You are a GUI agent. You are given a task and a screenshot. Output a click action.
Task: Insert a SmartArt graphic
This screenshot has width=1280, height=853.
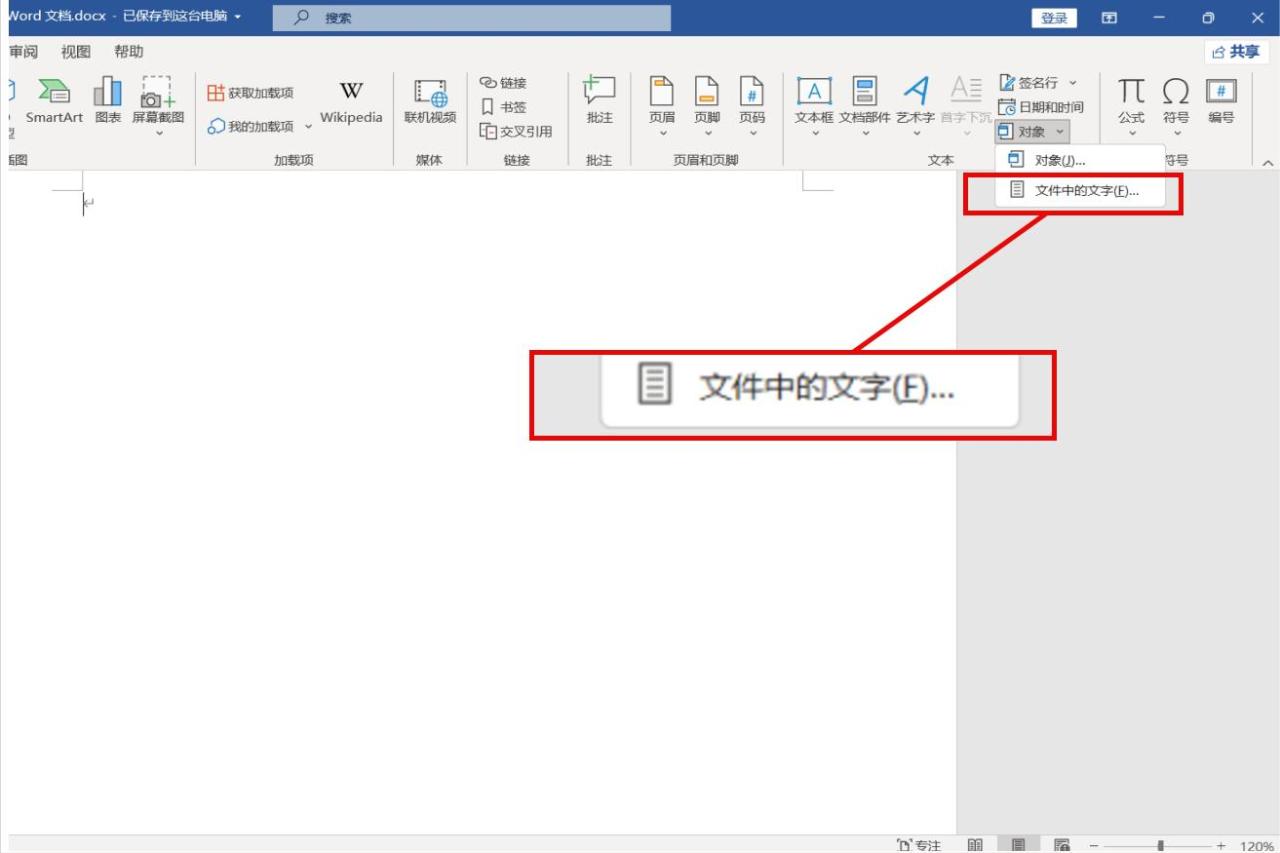tap(54, 103)
